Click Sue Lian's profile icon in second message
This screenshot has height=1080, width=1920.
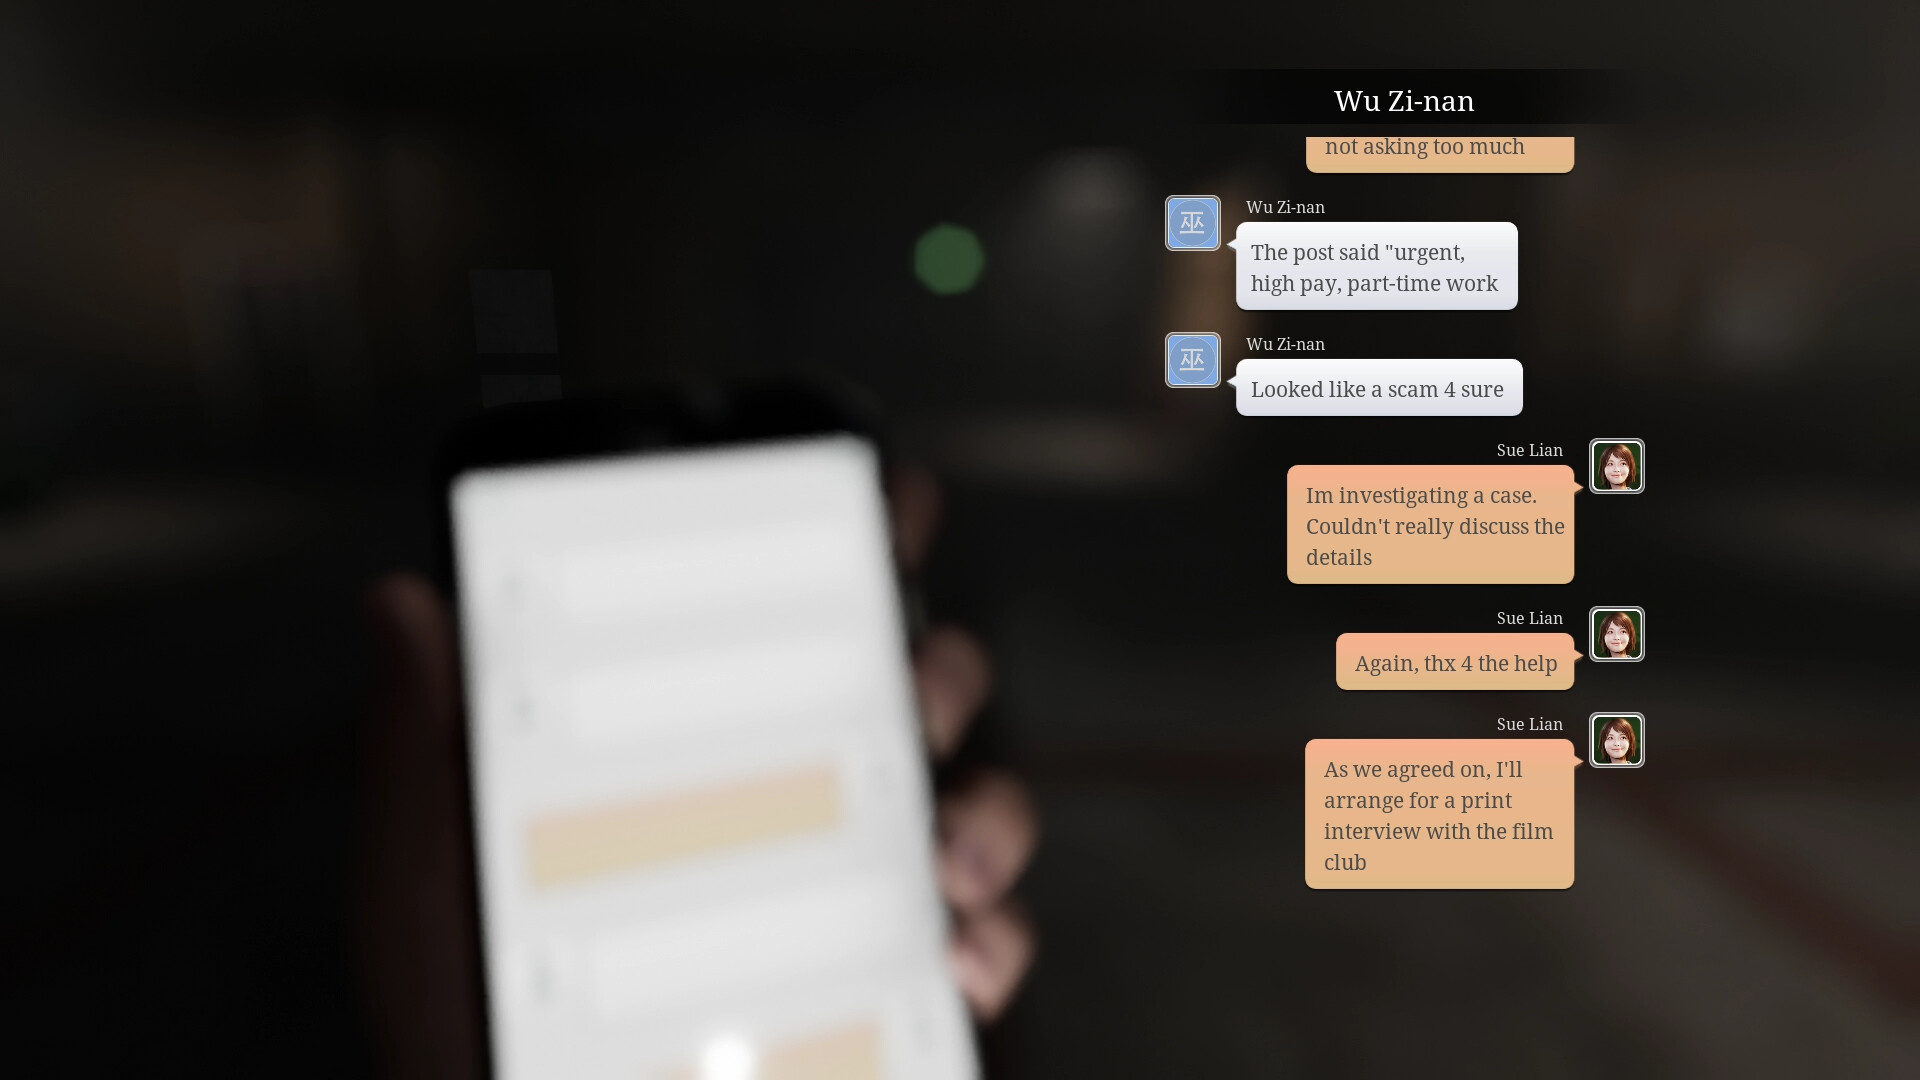click(1615, 634)
